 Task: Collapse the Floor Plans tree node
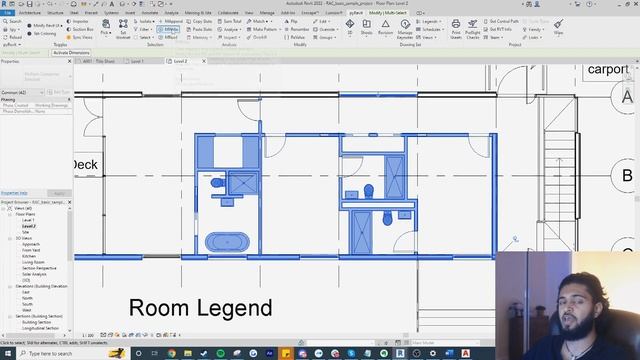coord(10,214)
